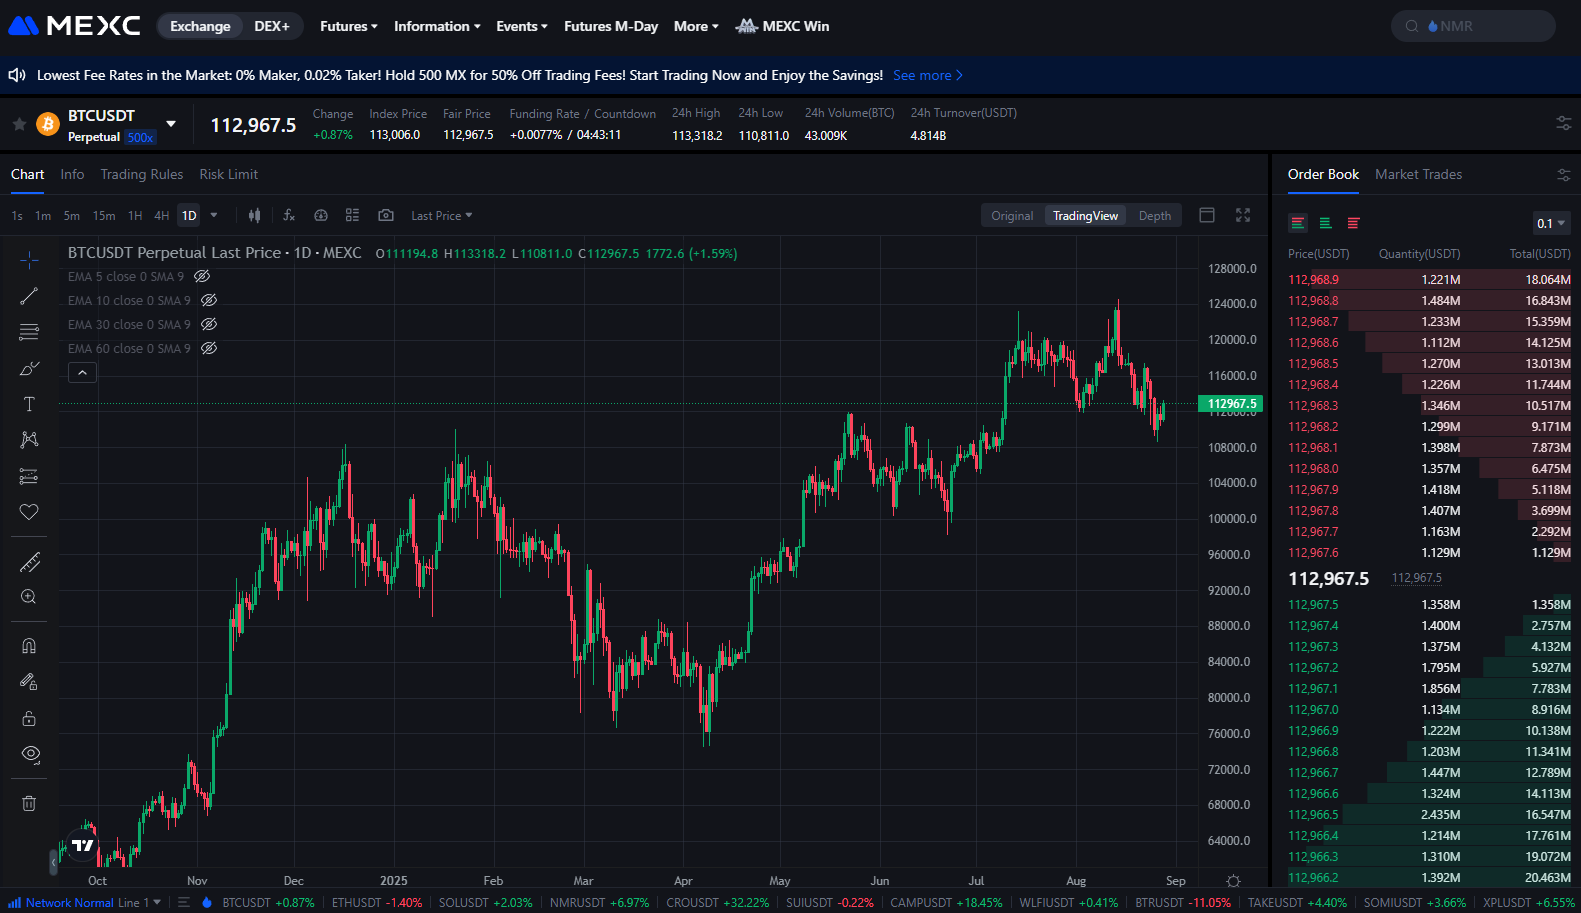Open the Last Price dropdown

click(441, 215)
